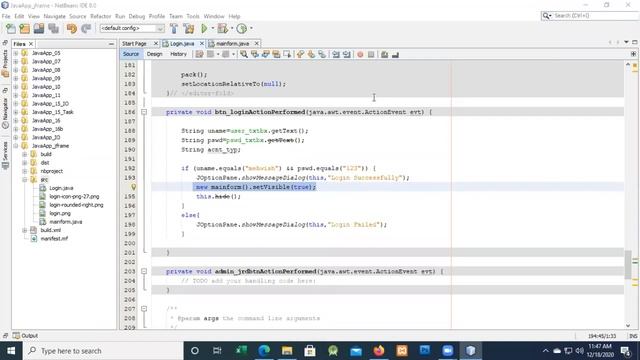Open the Source menu
The height and width of the screenshot is (360, 640).
tap(78, 16)
